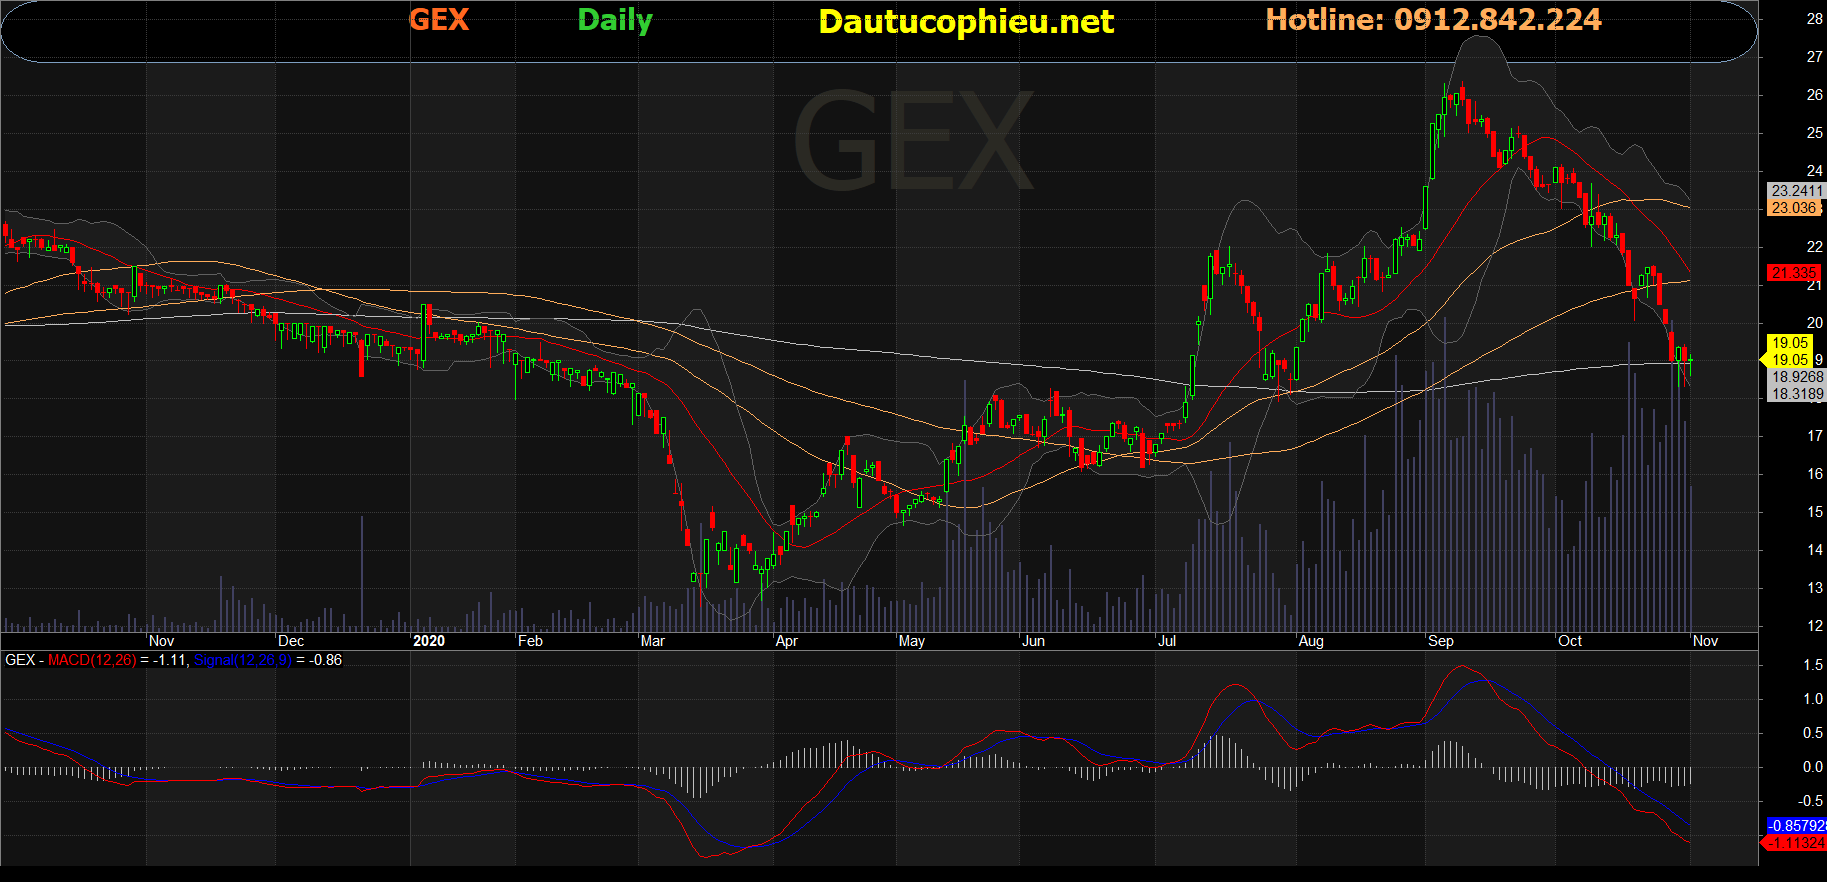
Task: Click the blue Signal(12,26,9) indicator label
Action: pos(243,660)
